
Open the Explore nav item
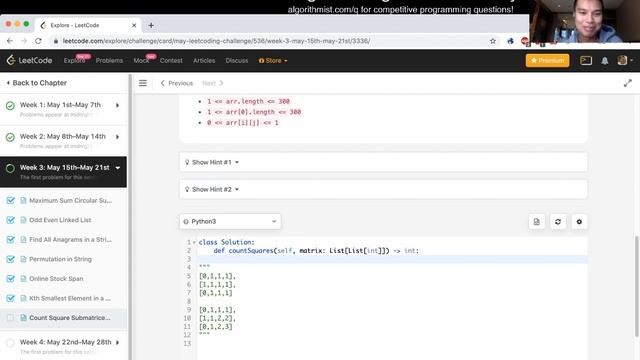click(74, 60)
